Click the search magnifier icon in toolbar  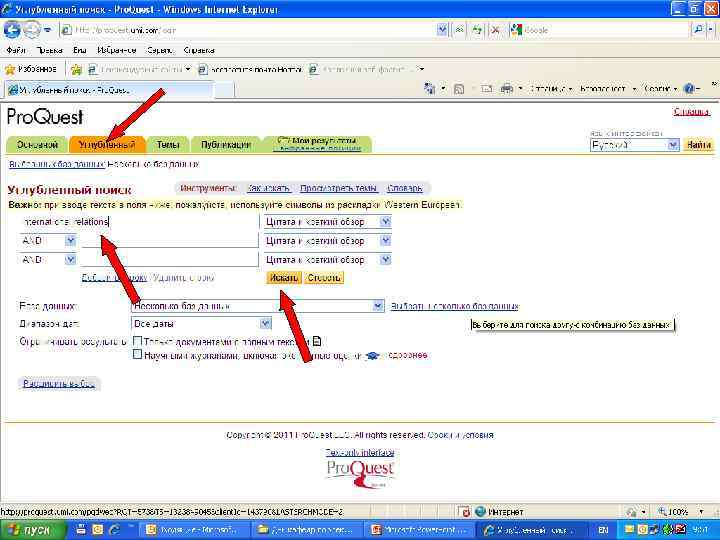click(x=698, y=30)
